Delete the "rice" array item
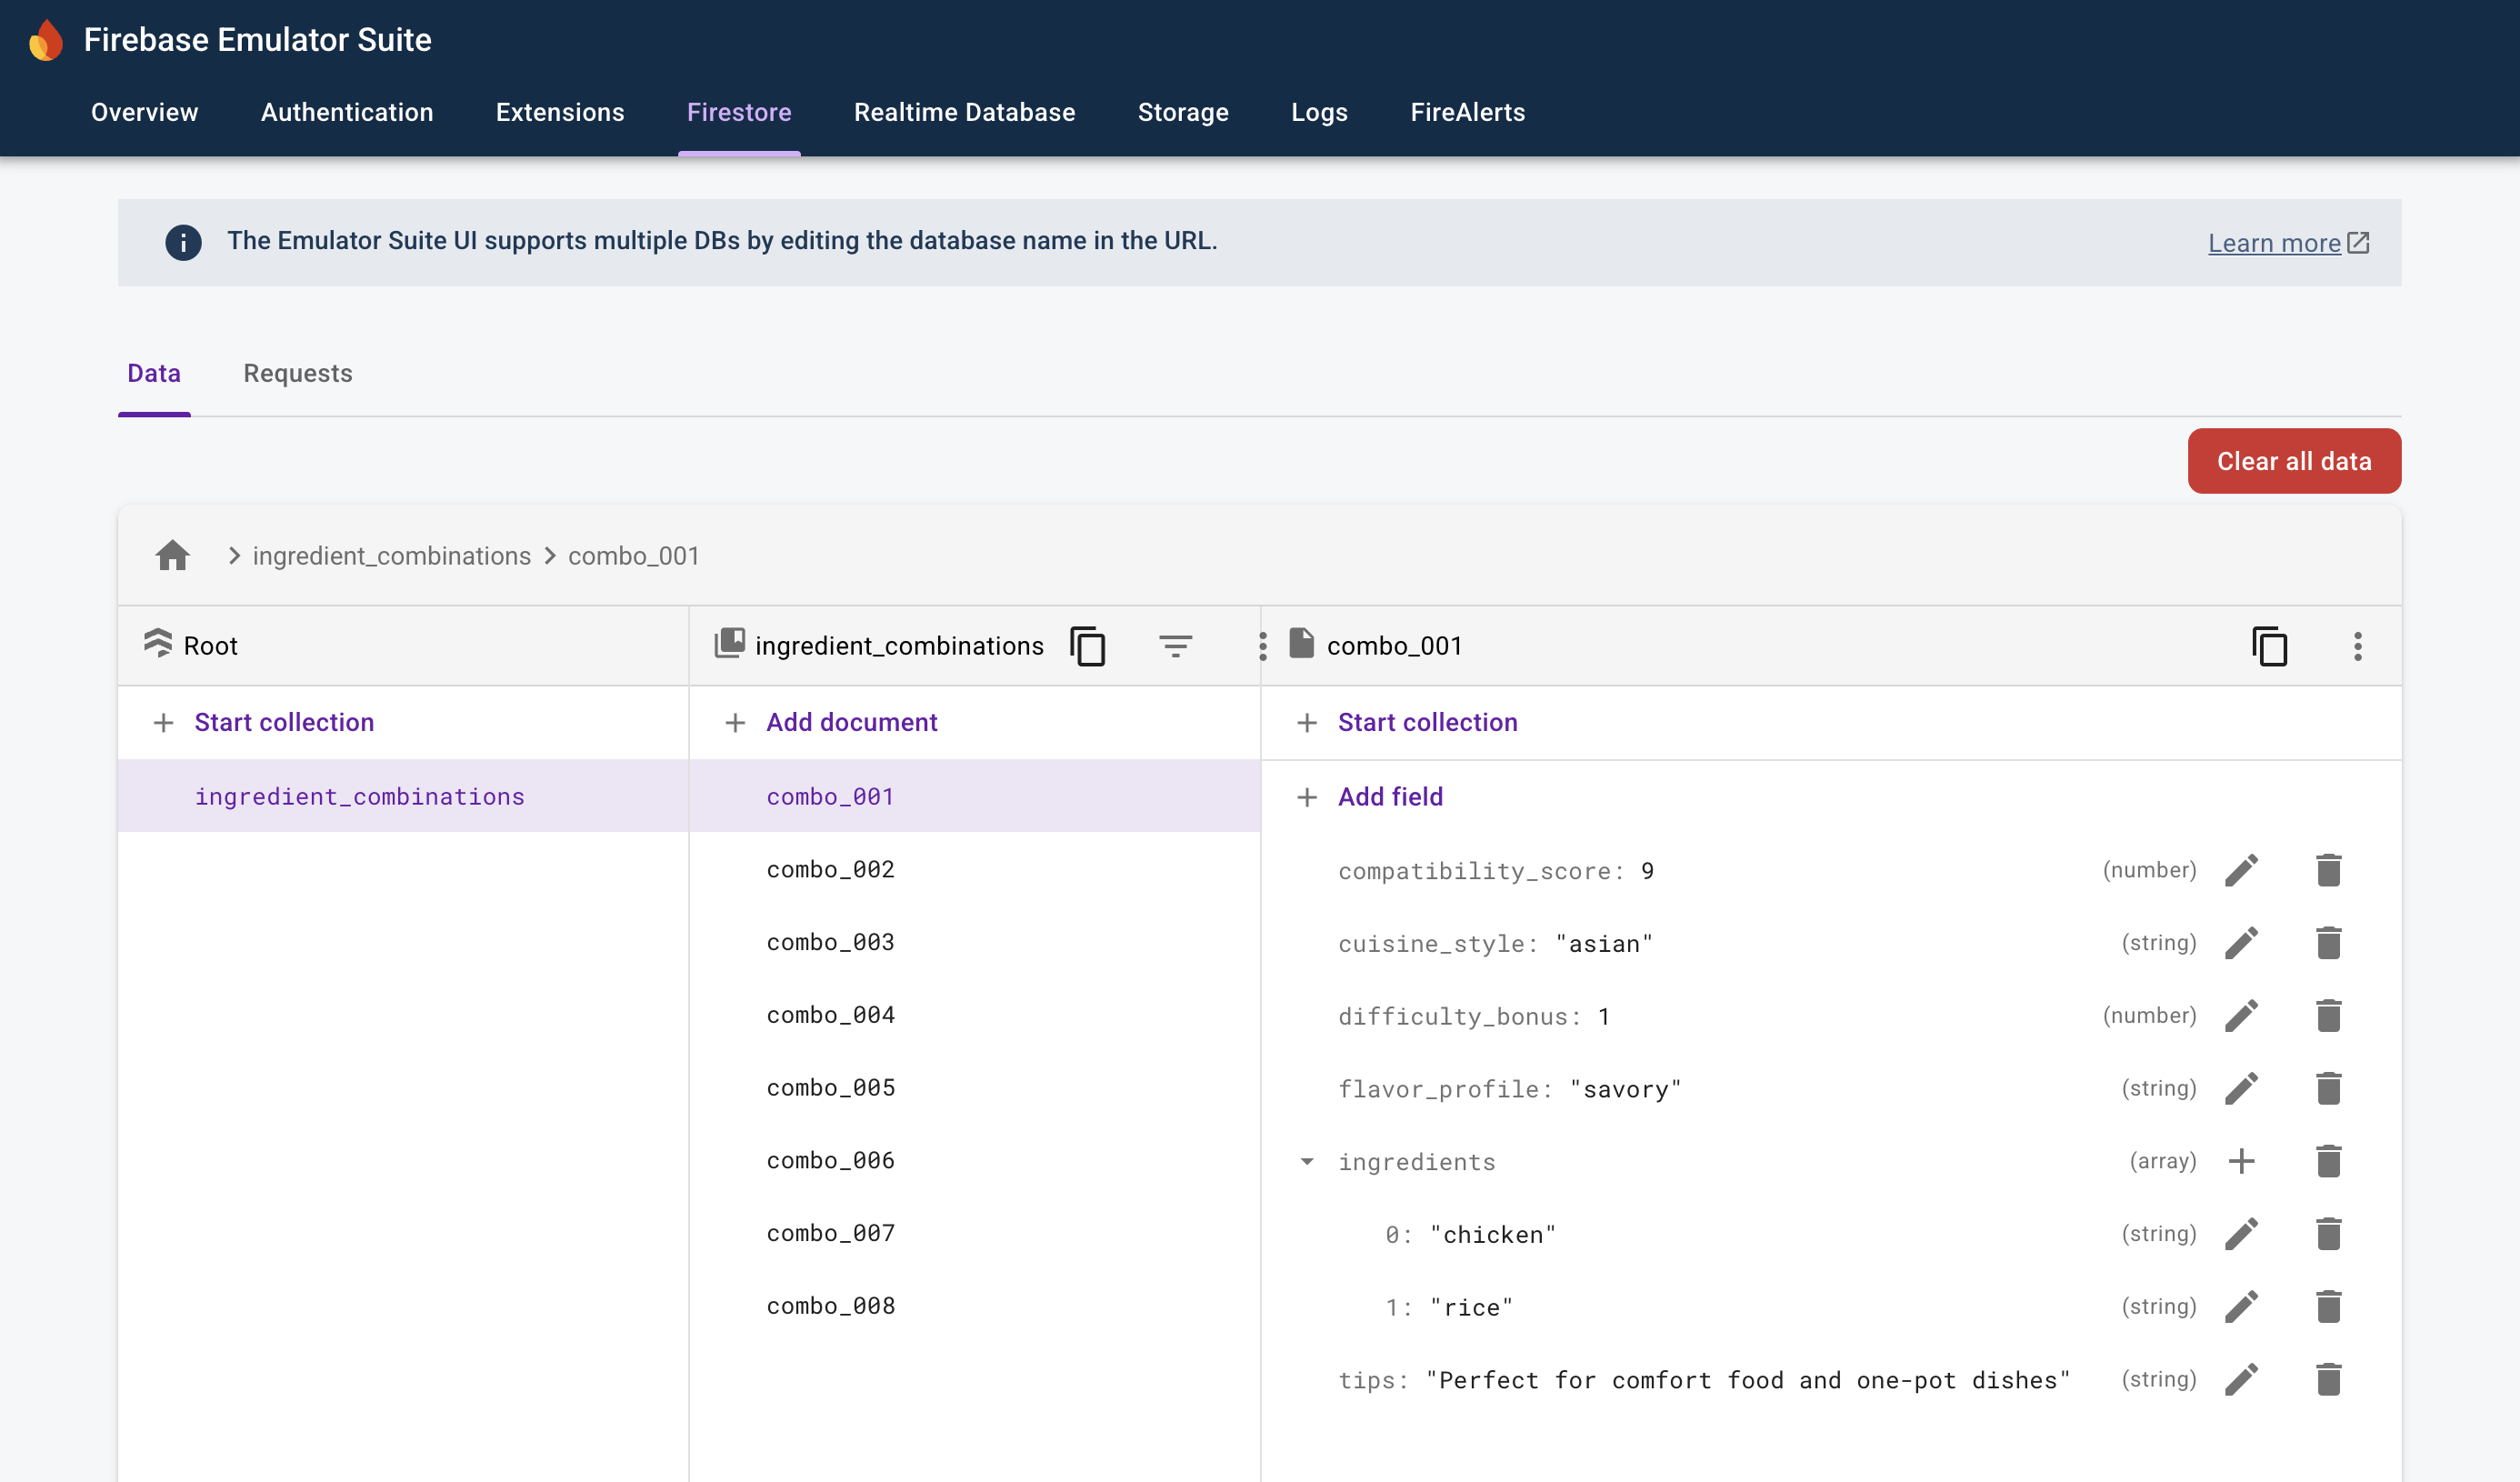The height and width of the screenshot is (1482, 2520). coord(2328,1306)
